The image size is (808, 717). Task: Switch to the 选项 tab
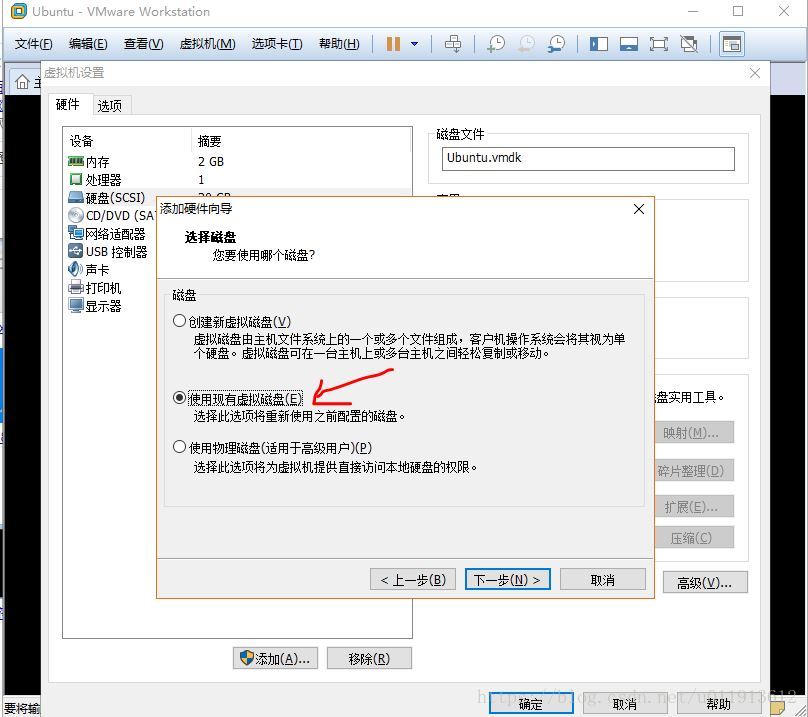coord(110,104)
